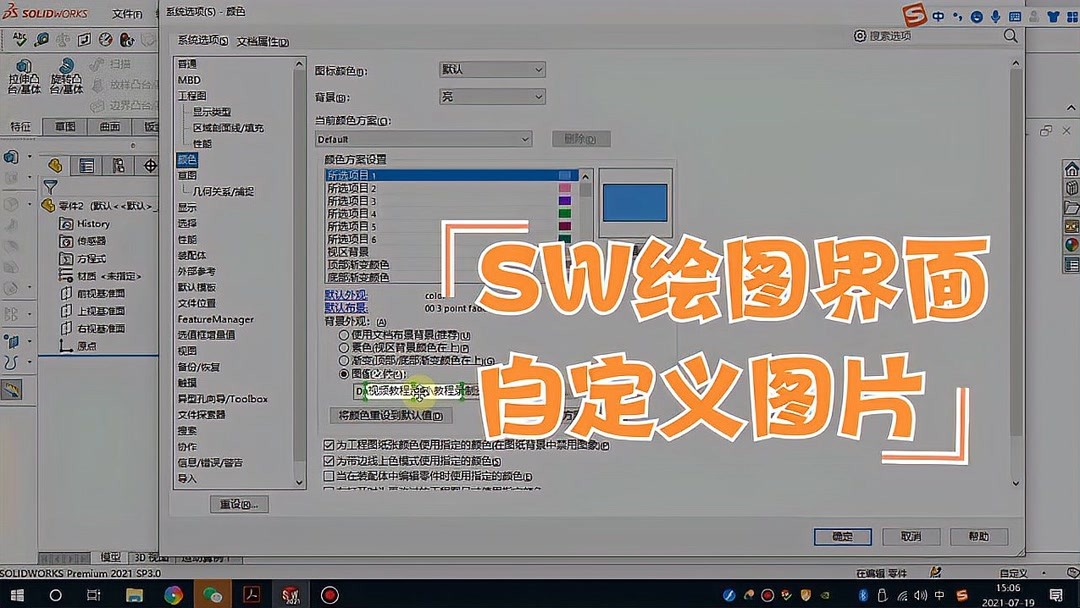Click the ConfigurationManager tab icon
This screenshot has width=1080, height=608.
click(x=119, y=163)
